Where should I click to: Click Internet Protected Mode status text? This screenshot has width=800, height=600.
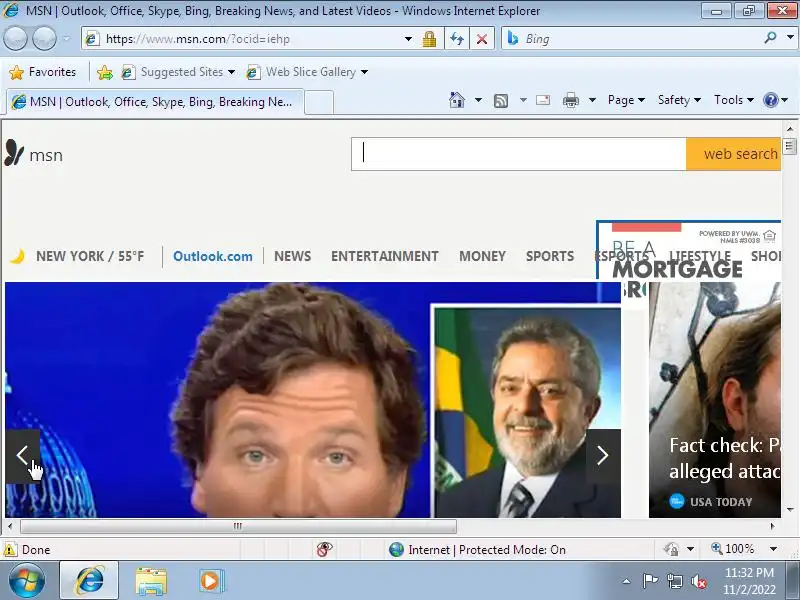(487, 549)
